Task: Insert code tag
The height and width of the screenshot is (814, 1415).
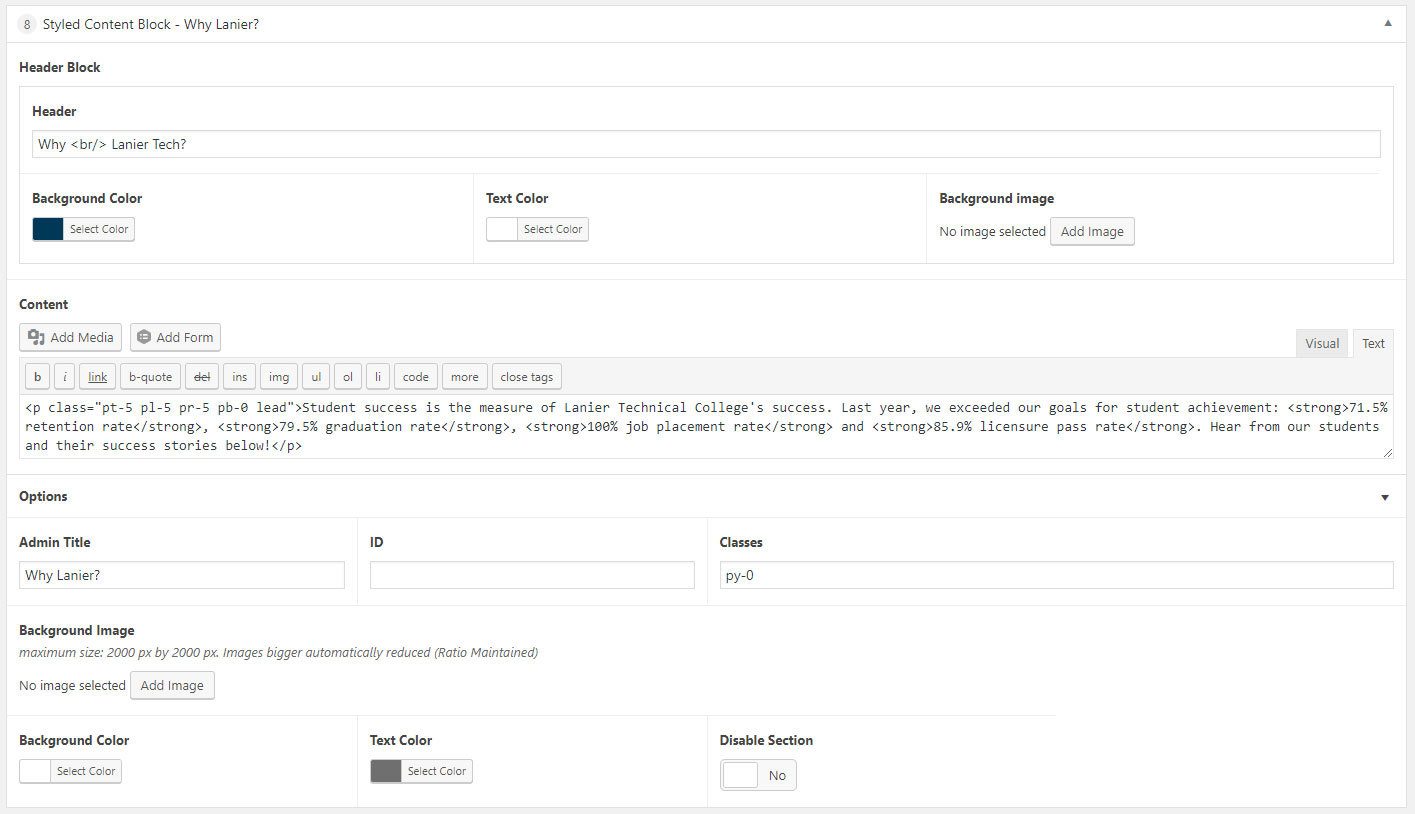Action: tap(416, 377)
